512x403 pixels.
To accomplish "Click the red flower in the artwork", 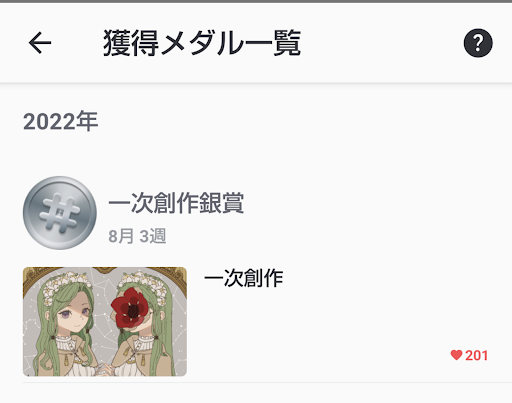I will coord(130,307).
